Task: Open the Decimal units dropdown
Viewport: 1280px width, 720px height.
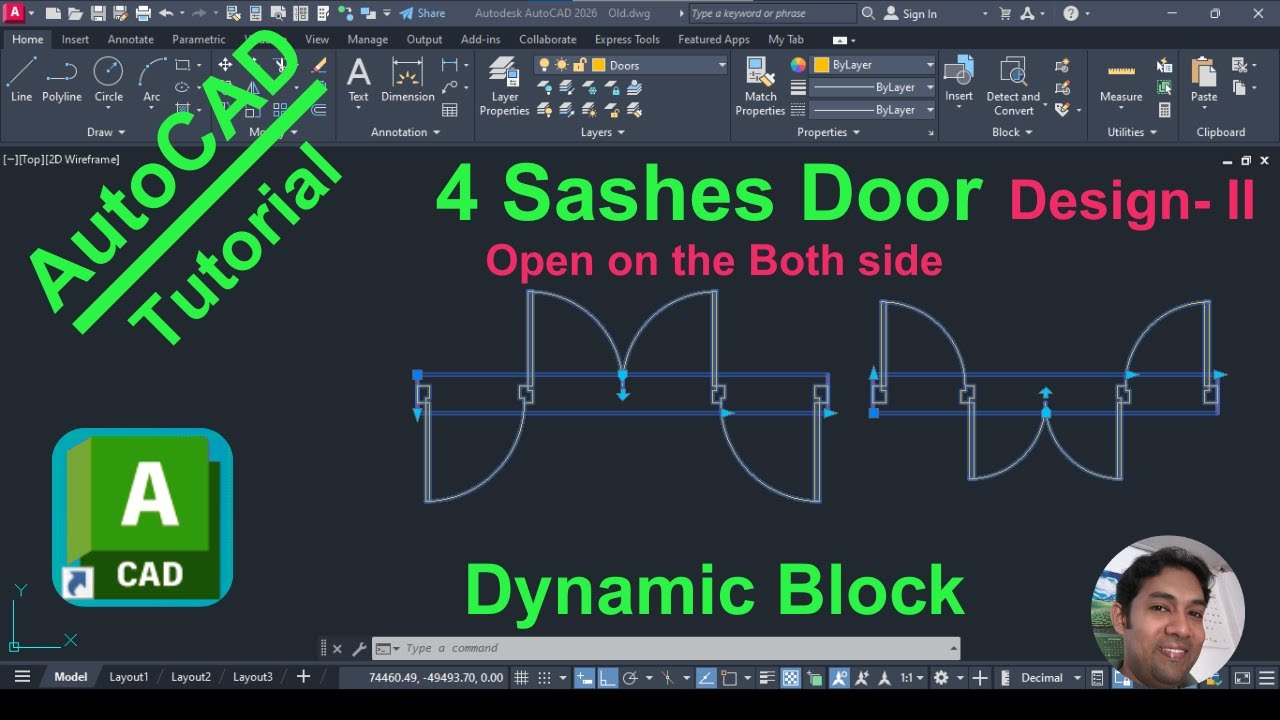Action: click(1077, 677)
